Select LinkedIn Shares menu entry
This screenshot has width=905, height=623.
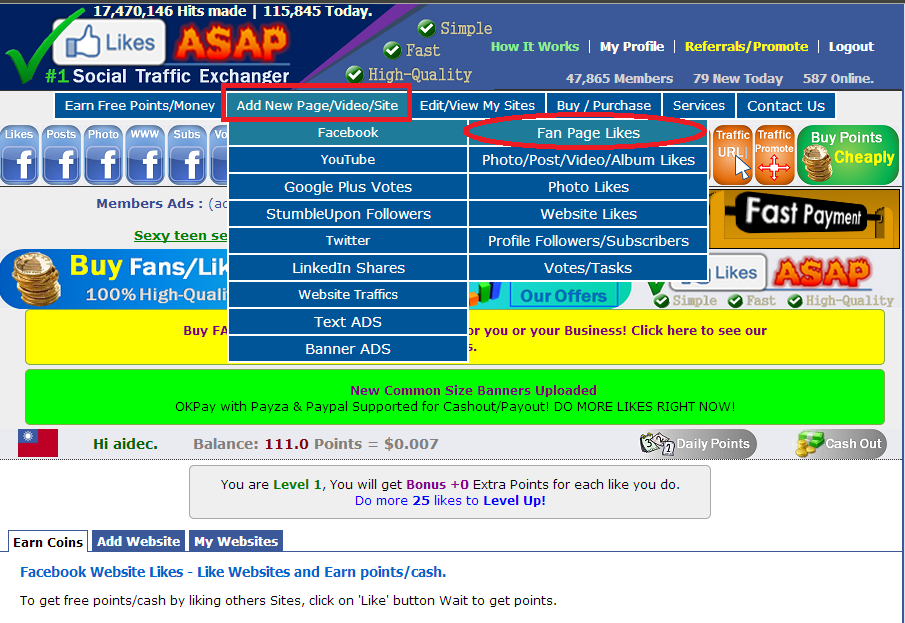(348, 268)
